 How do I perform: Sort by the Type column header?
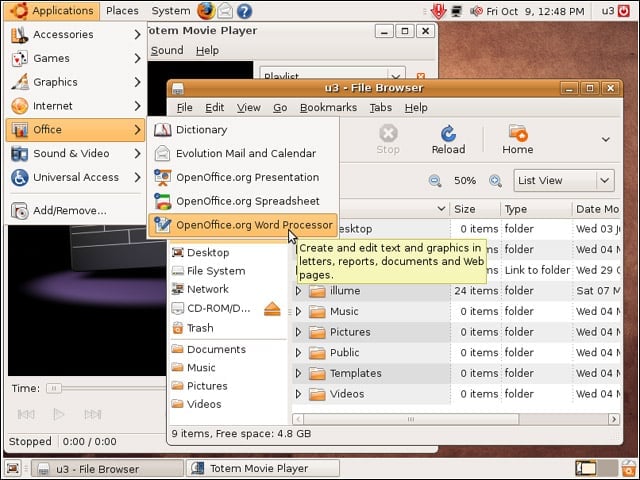click(x=536, y=209)
